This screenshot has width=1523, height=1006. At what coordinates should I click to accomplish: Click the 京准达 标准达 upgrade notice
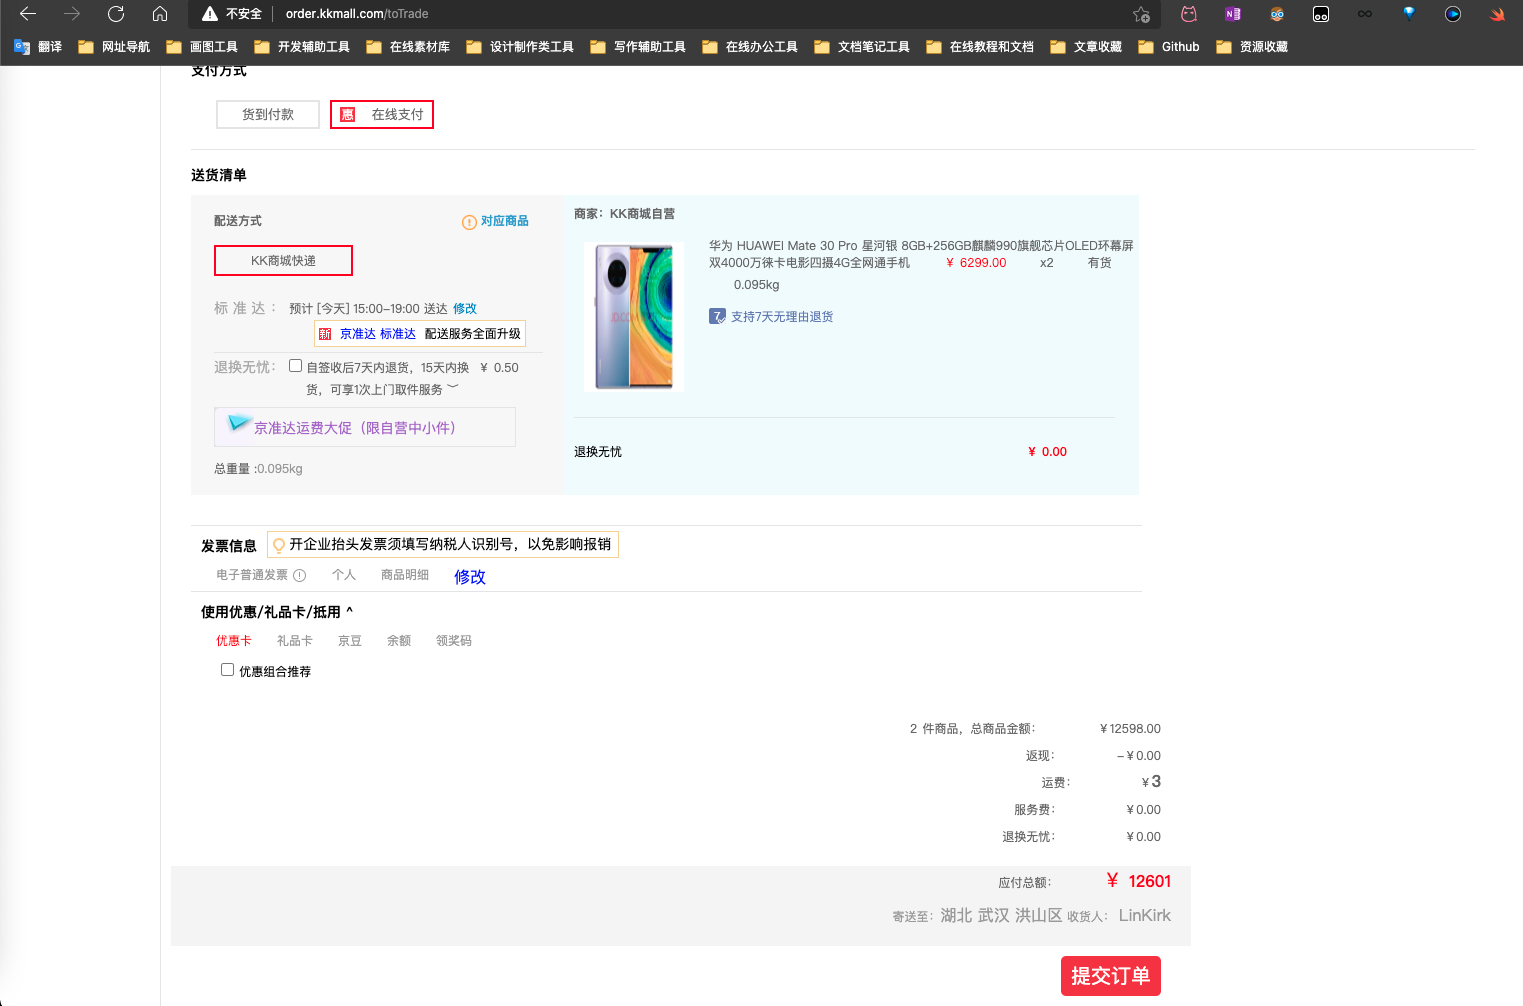(420, 334)
